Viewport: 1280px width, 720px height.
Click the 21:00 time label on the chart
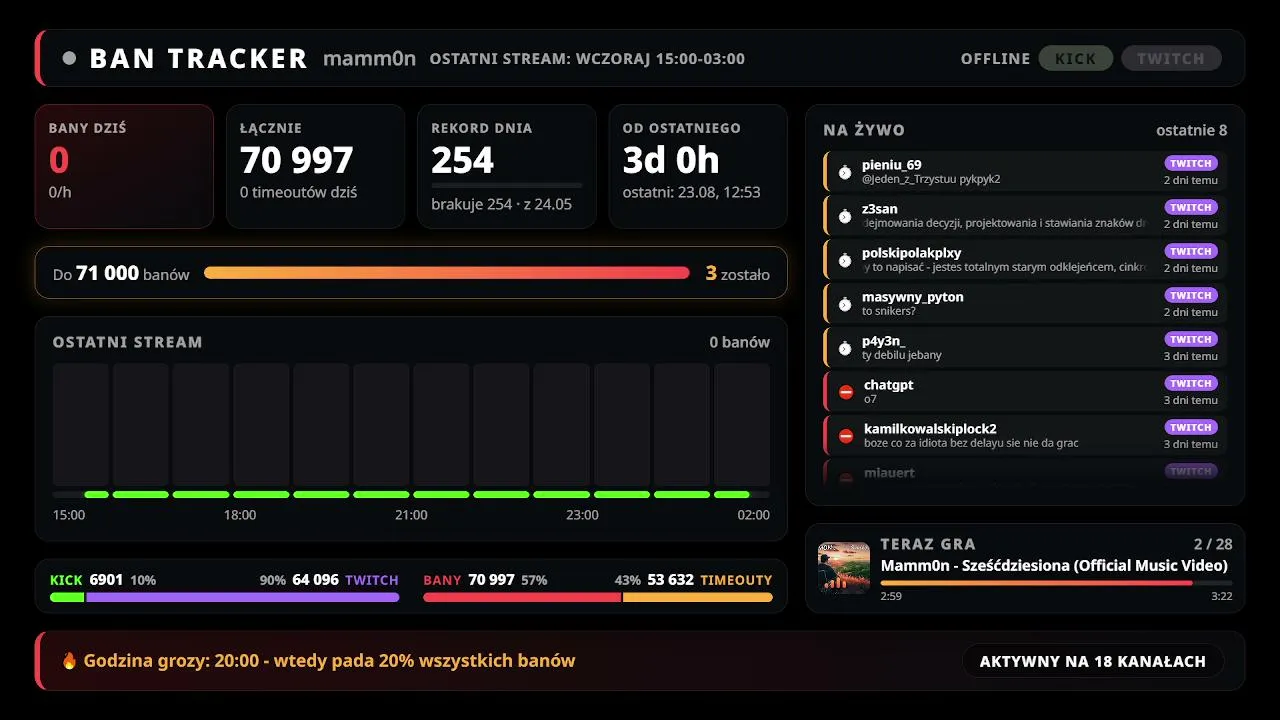[411, 515]
